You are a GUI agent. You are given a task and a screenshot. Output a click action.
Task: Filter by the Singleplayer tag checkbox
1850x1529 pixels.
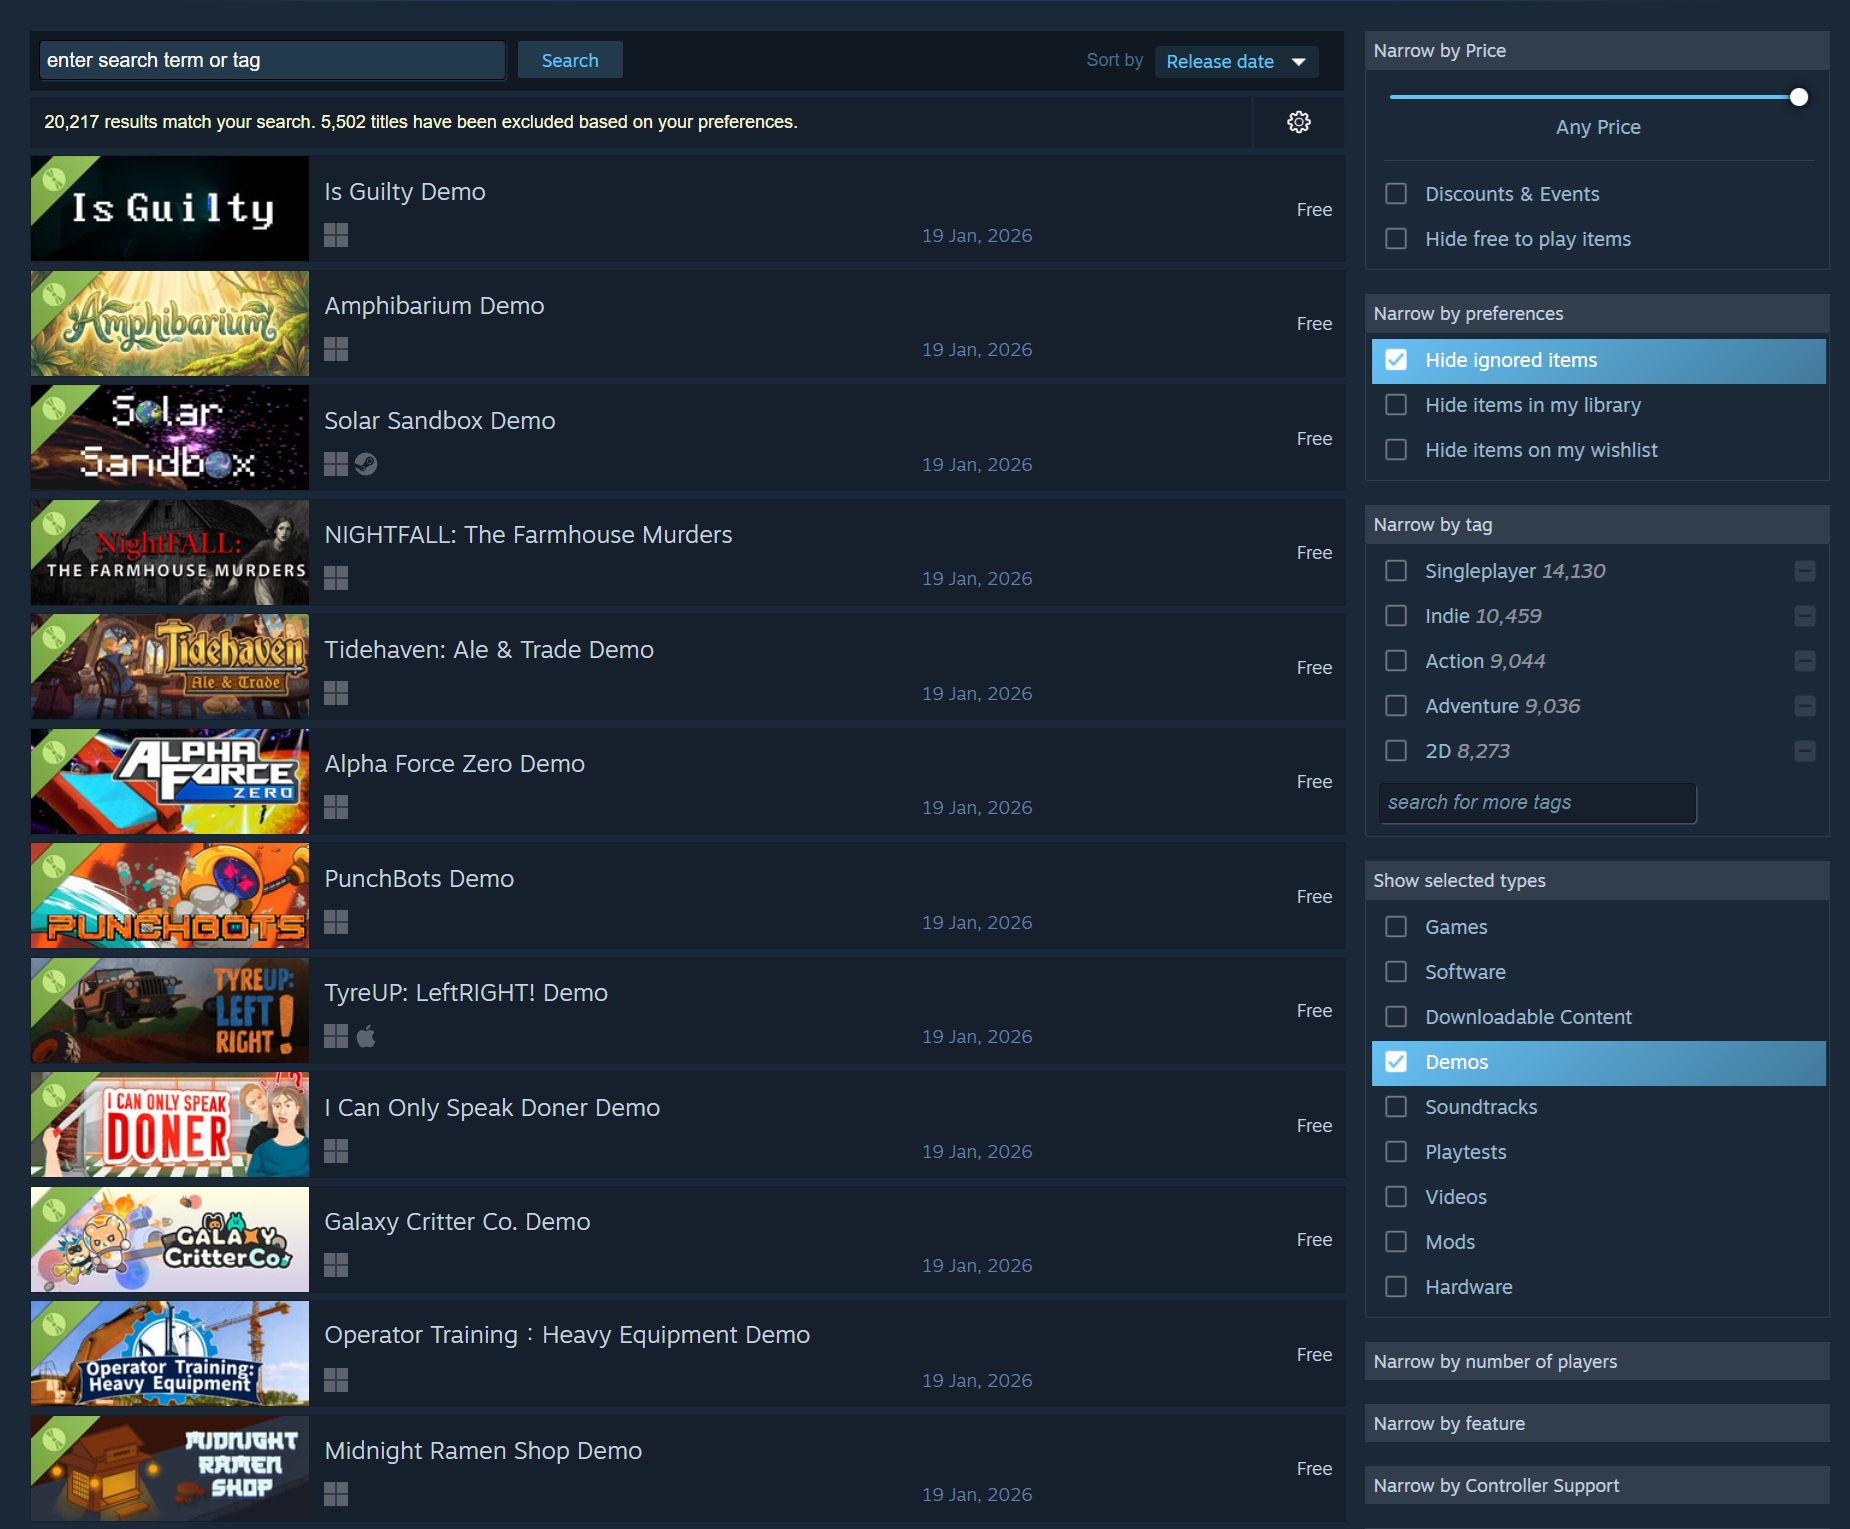1396,571
